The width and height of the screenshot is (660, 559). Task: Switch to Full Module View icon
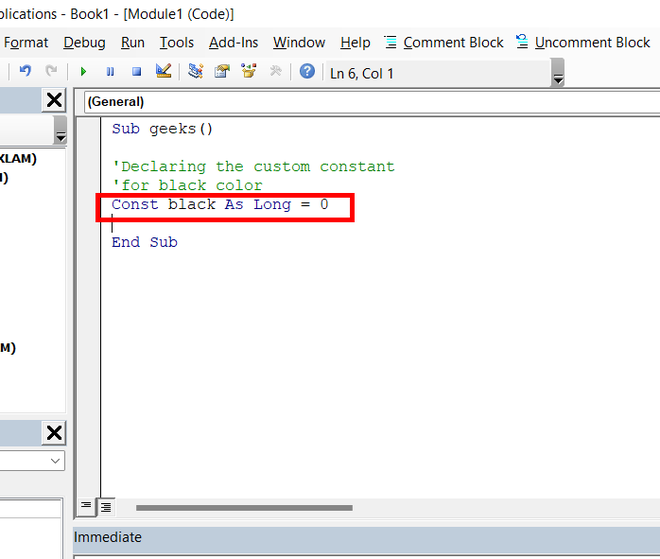(x=106, y=507)
